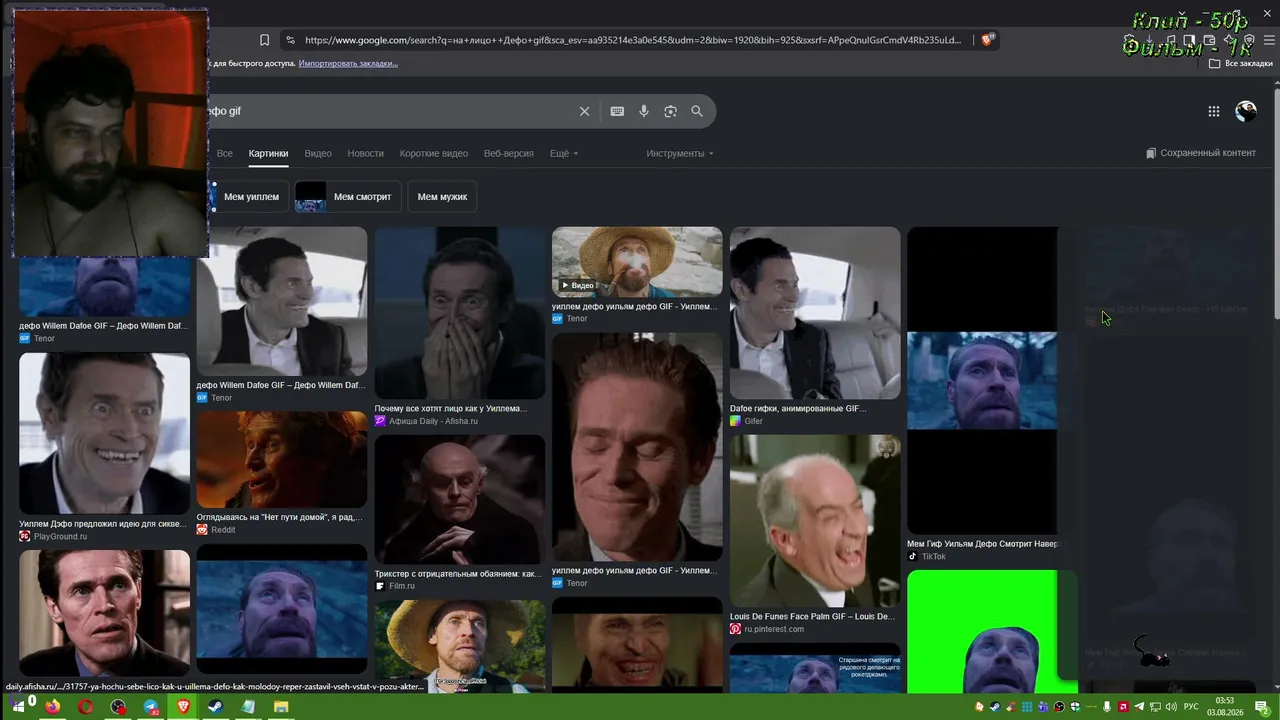
Task: Open the PlayGround.ru grinning man image
Action: coord(104,434)
